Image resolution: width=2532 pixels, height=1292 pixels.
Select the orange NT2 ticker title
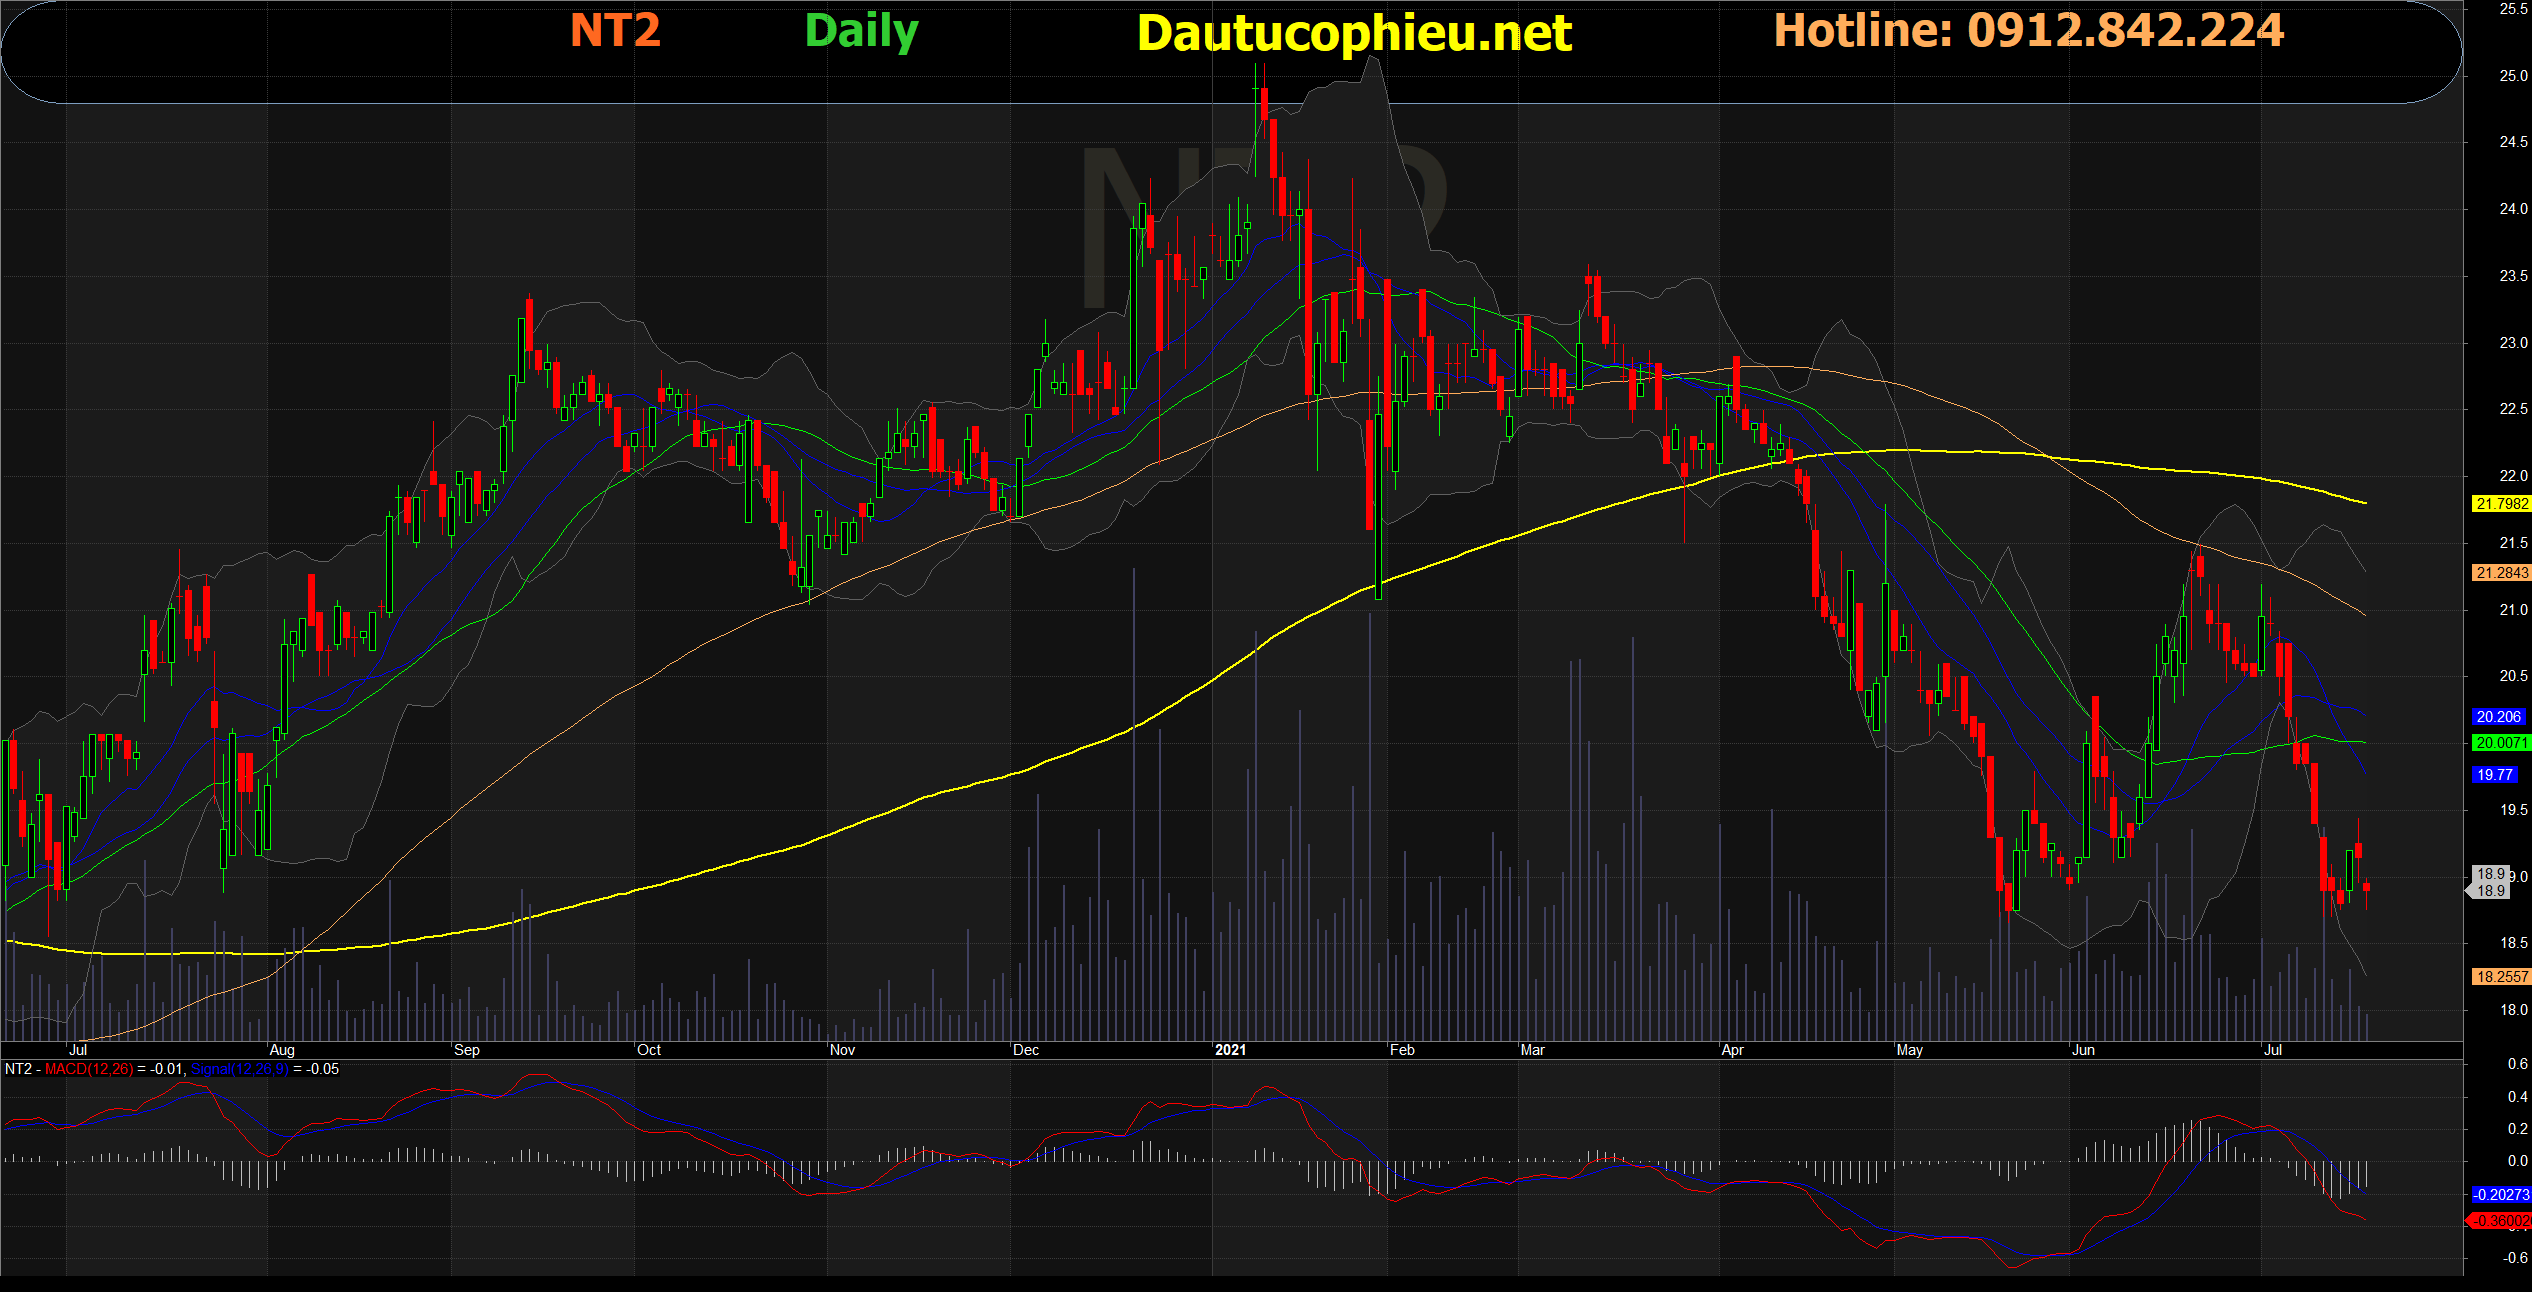[615, 30]
